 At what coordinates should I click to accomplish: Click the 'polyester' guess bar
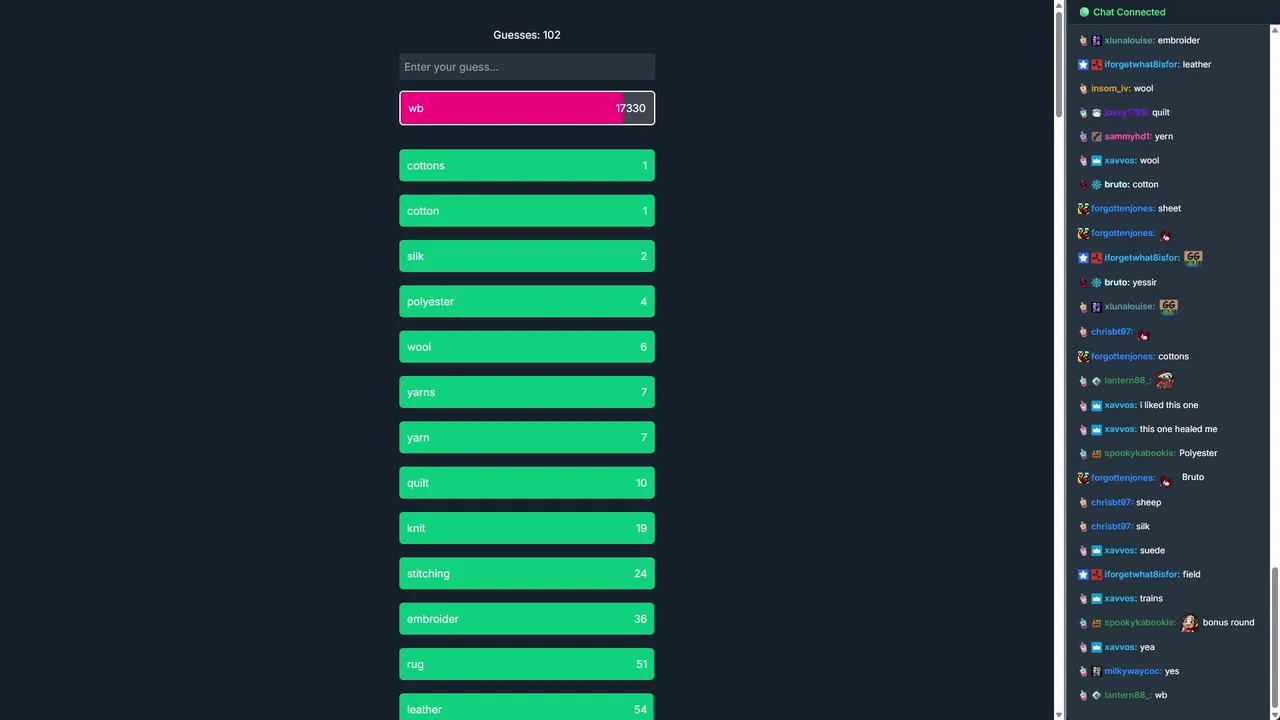tap(527, 302)
